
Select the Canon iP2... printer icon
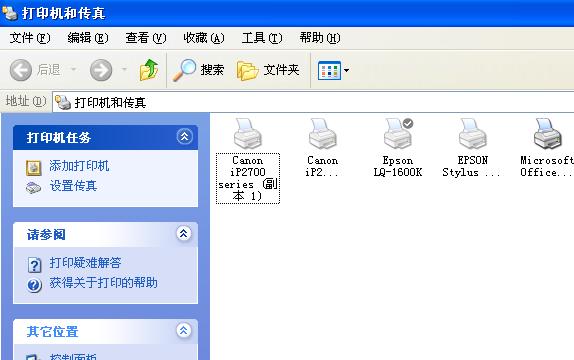[322, 134]
